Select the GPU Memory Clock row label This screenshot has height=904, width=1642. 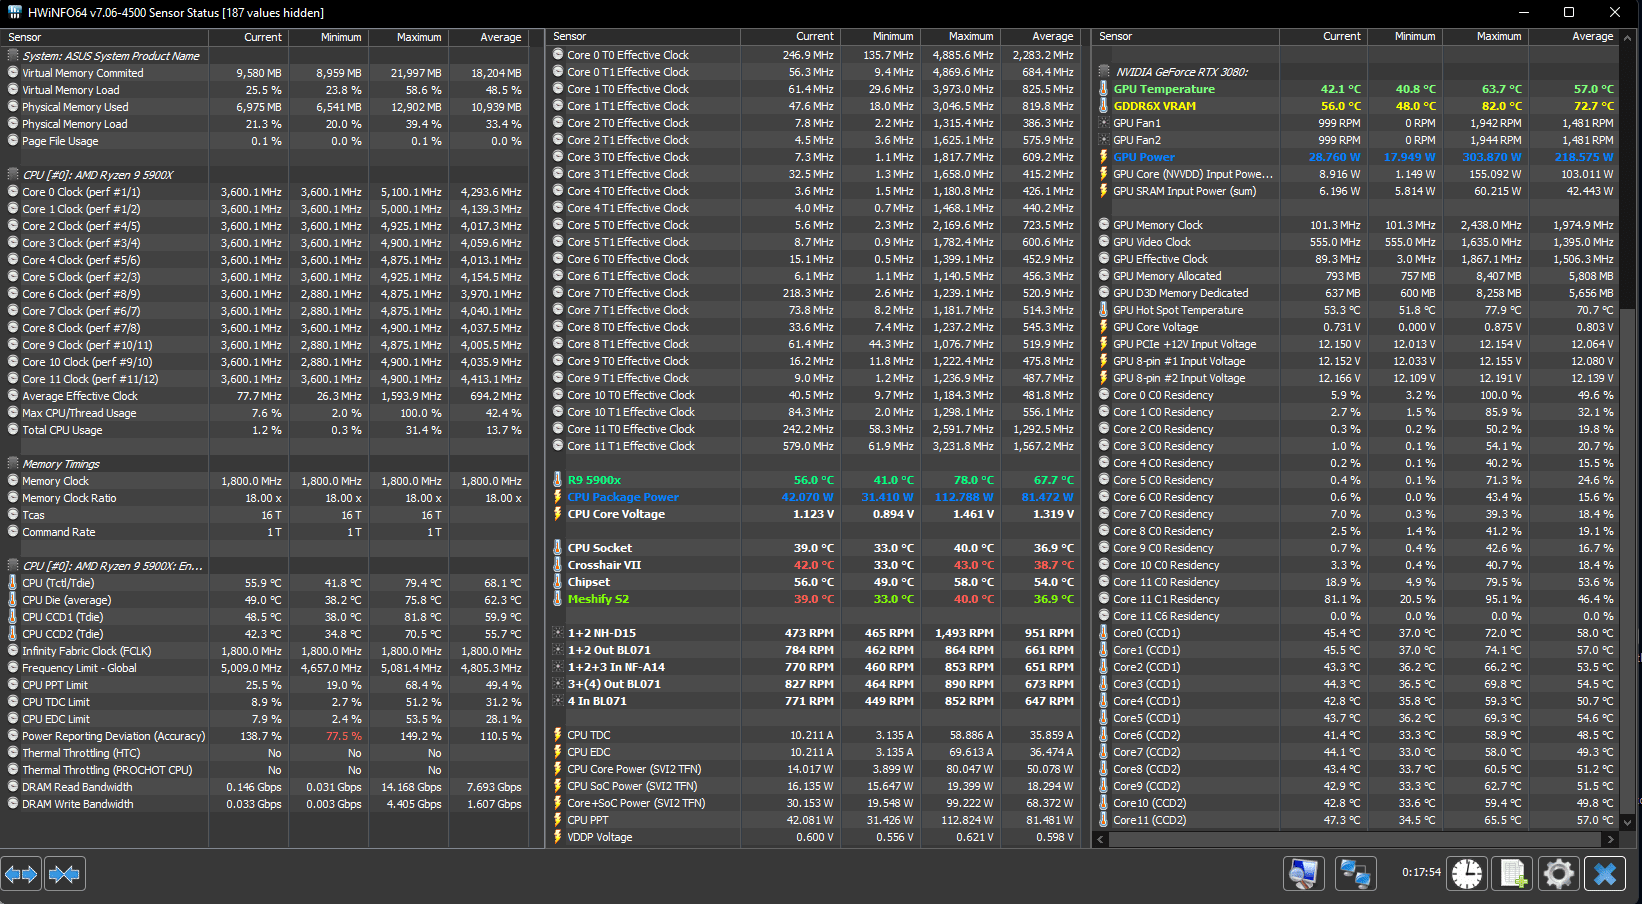coord(1158,225)
